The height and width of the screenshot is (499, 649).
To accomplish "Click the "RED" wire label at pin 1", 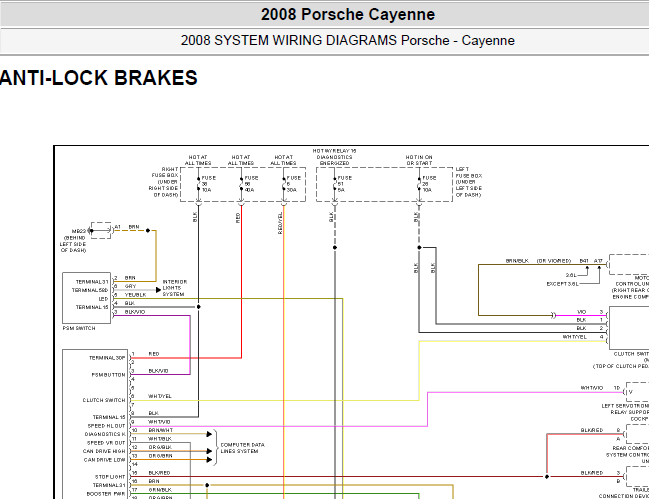I will point(154,354).
